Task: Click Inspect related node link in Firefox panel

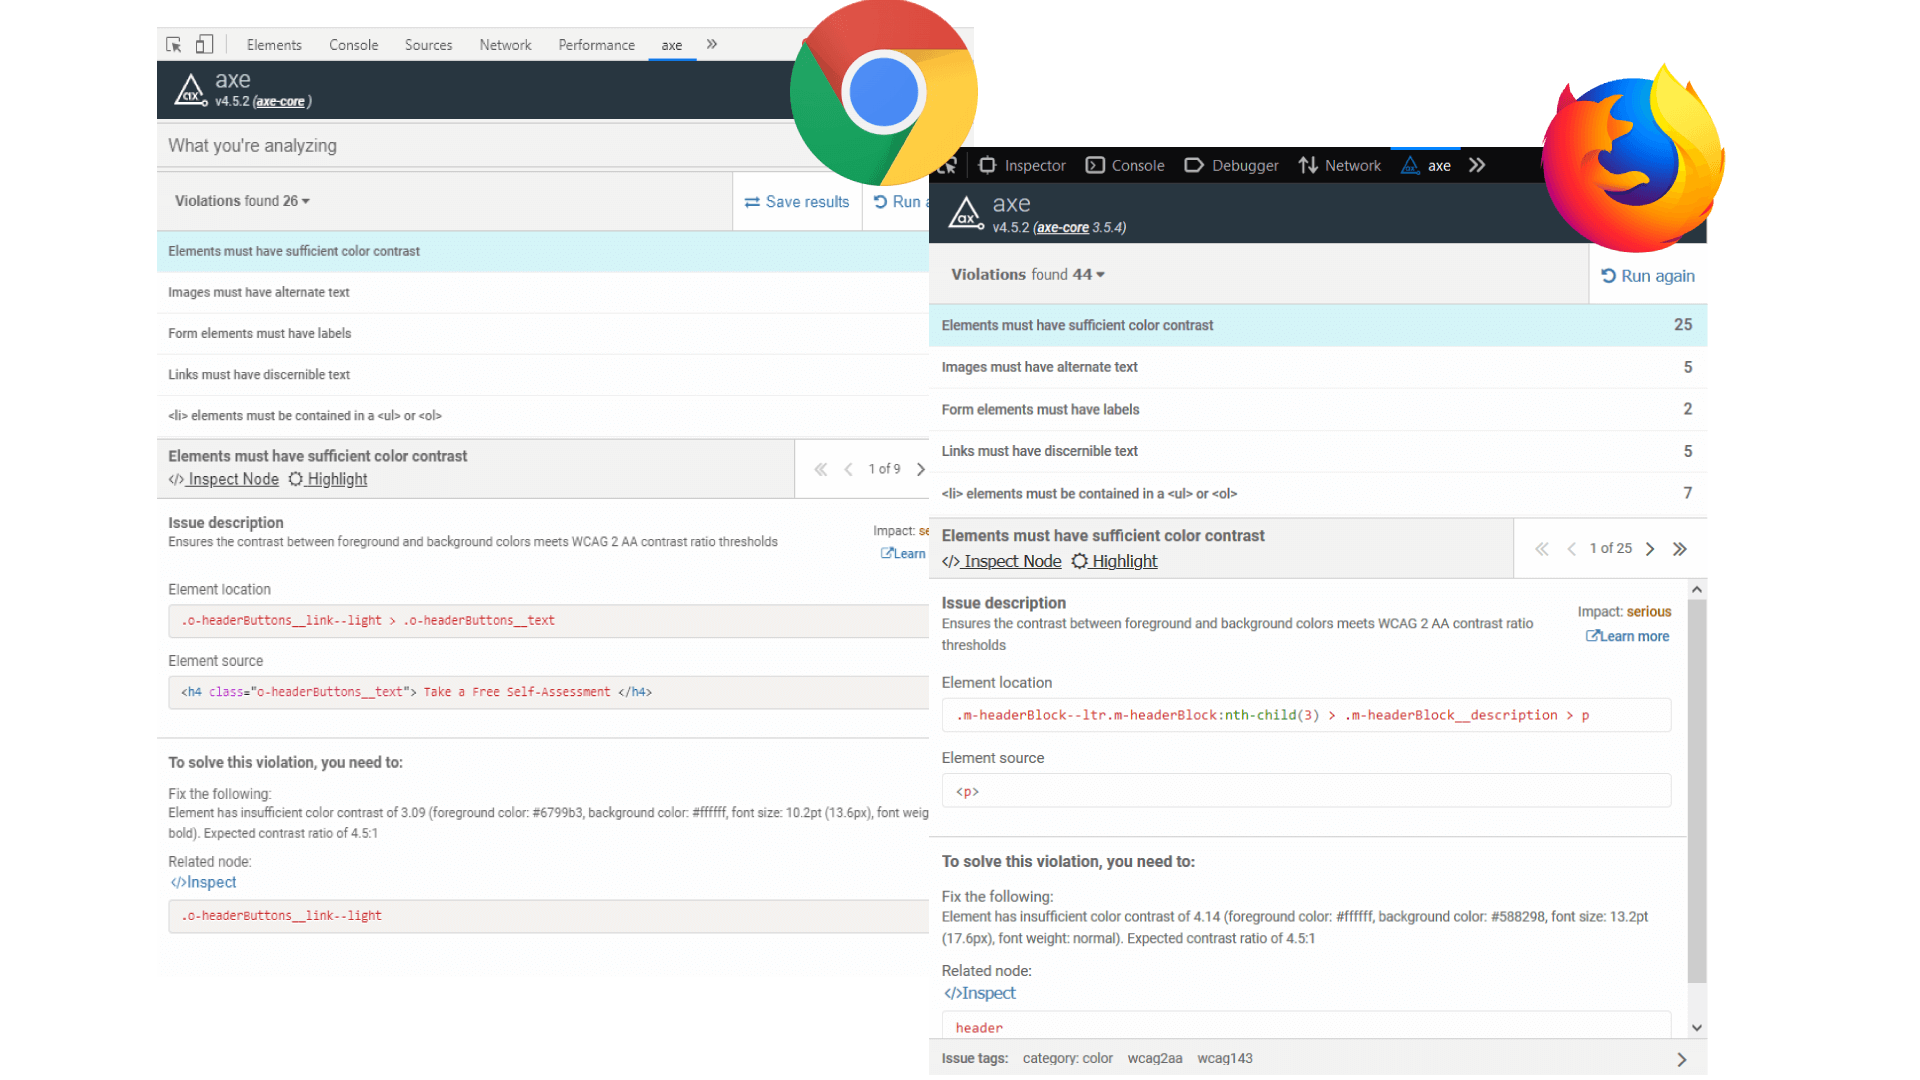Action: pos(980,993)
